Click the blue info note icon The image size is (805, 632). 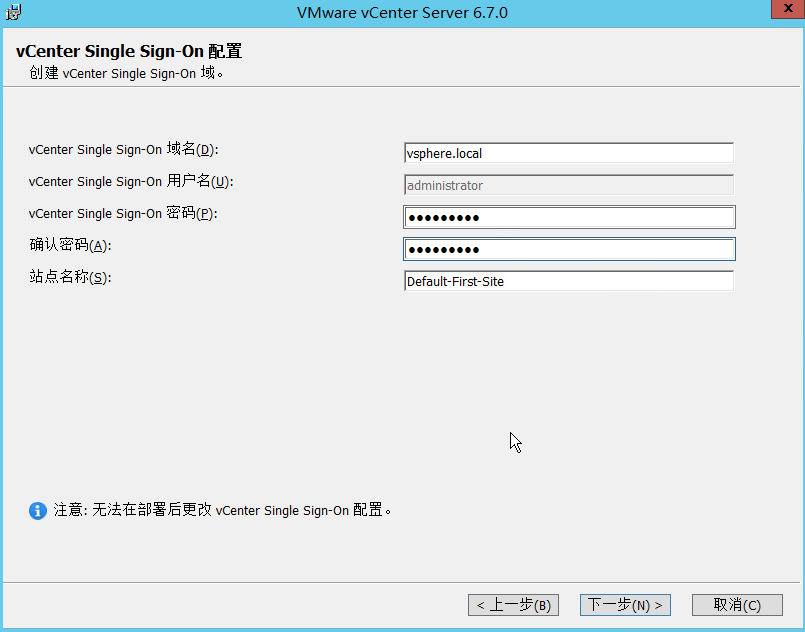point(37,510)
